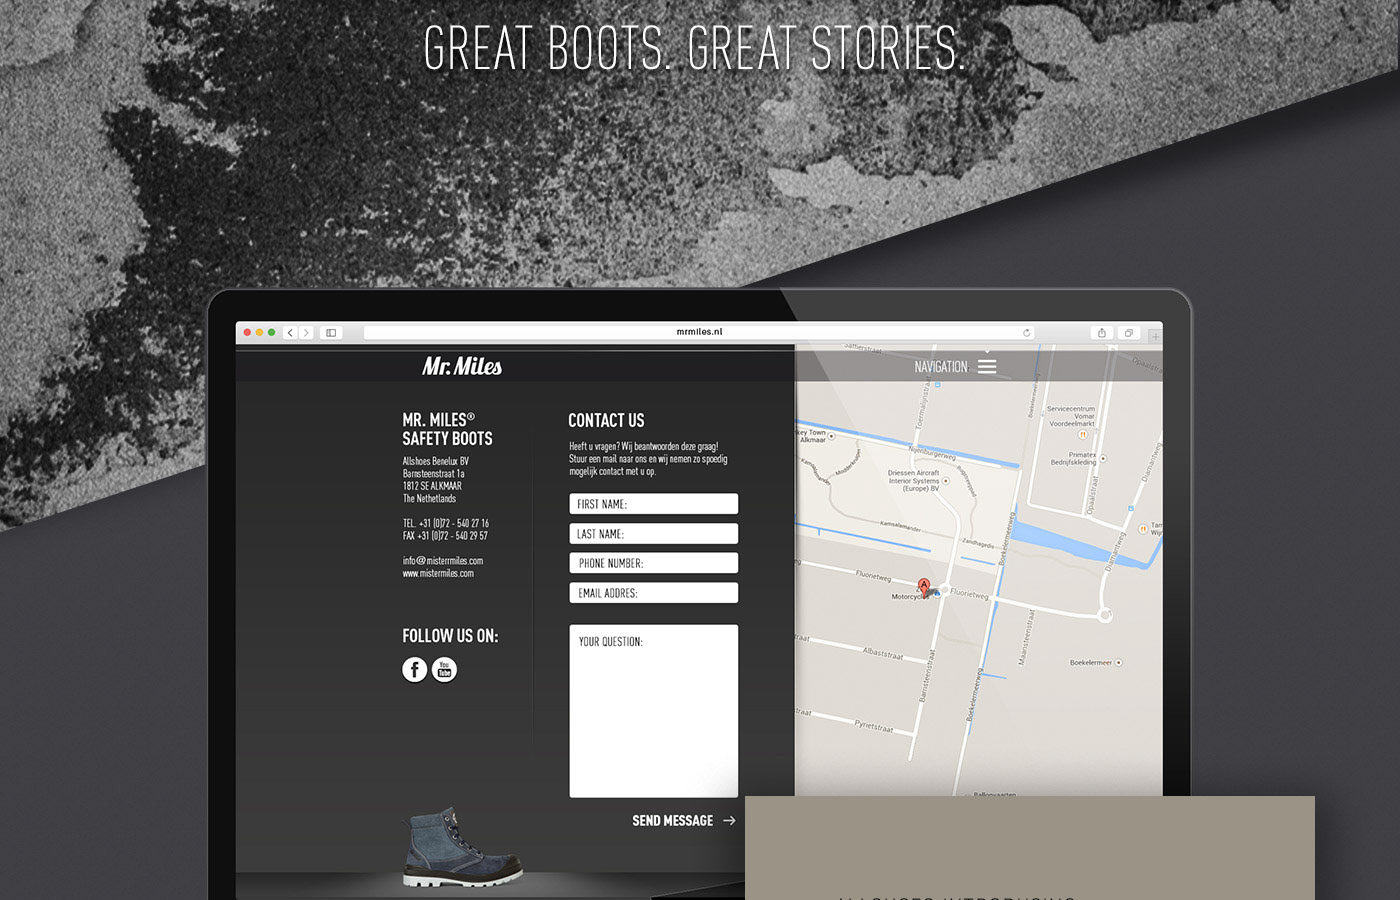Click the Phone Number field
This screenshot has width=1400, height=900.
pos(654,563)
